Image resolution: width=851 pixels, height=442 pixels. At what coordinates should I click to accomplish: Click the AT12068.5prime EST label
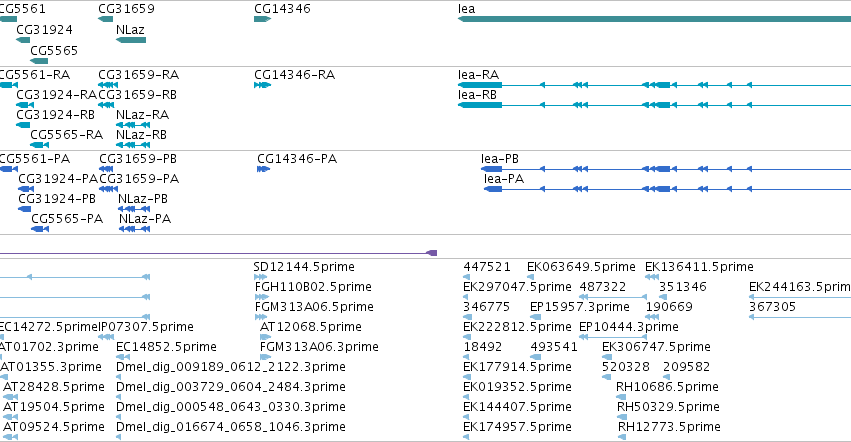pyautogui.click(x=311, y=327)
